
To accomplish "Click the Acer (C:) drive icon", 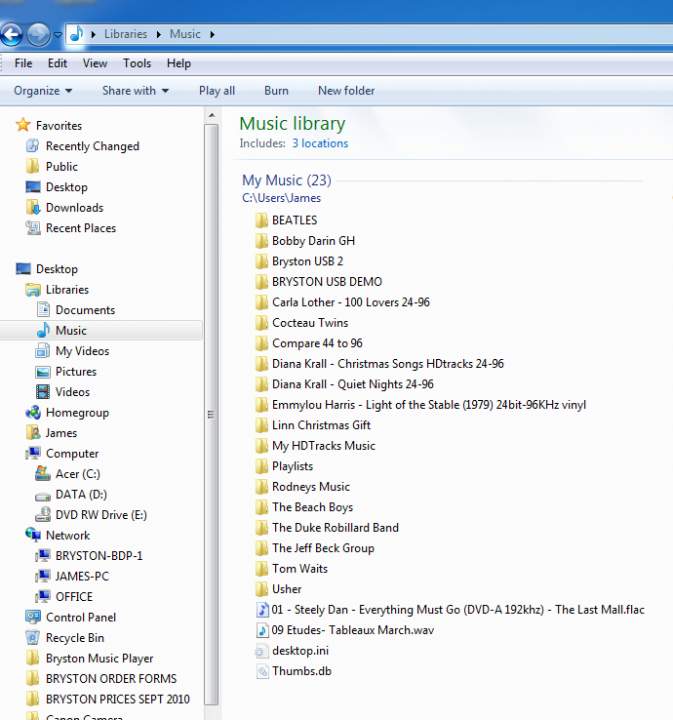I will tap(43, 473).
